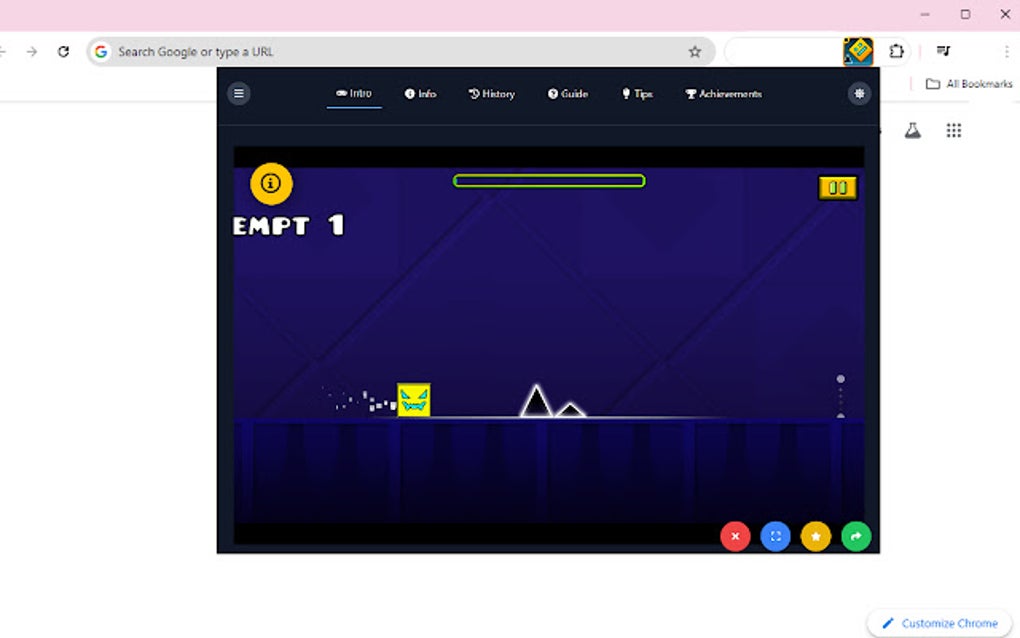The width and height of the screenshot is (1020, 638).
Task: Pause the game with the yellow pause button
Action: (838, 188)
